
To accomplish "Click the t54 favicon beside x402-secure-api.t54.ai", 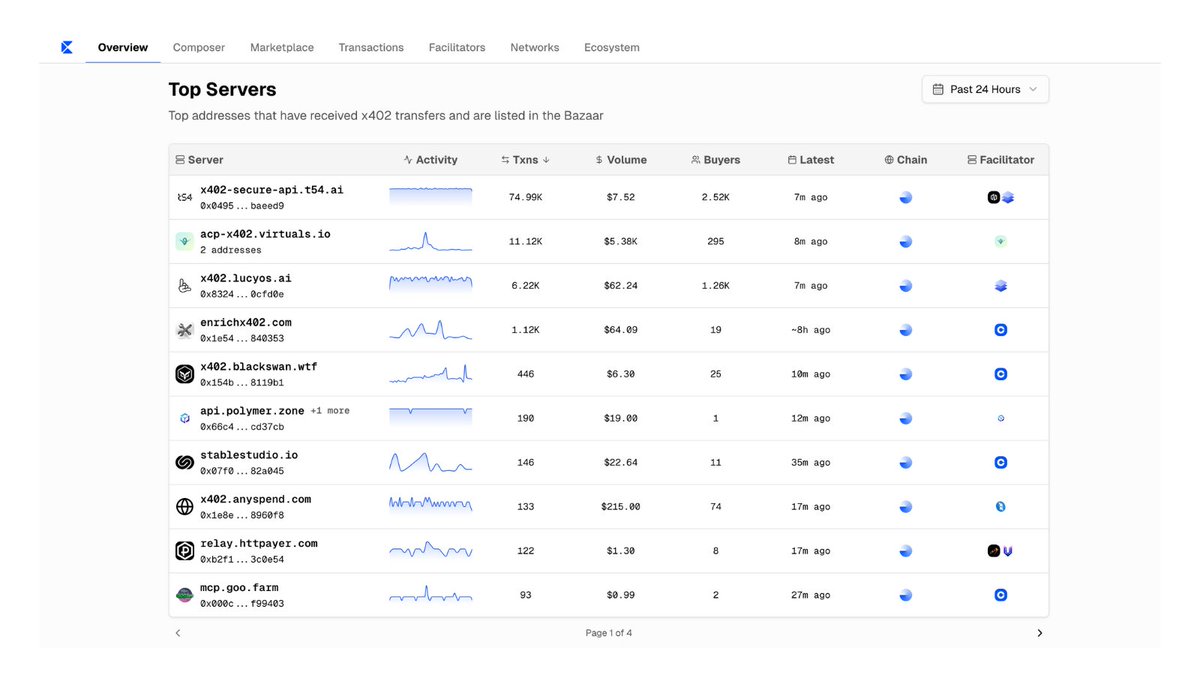I will (184, 197).
